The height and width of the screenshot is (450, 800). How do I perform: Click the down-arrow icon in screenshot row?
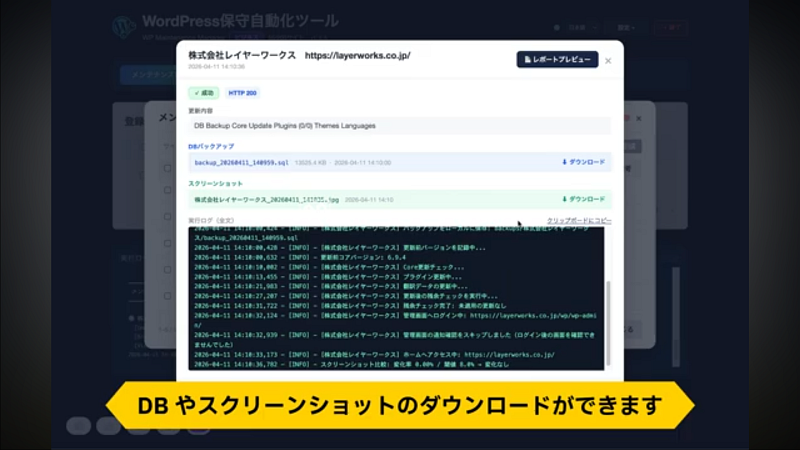tap(564, 199)
